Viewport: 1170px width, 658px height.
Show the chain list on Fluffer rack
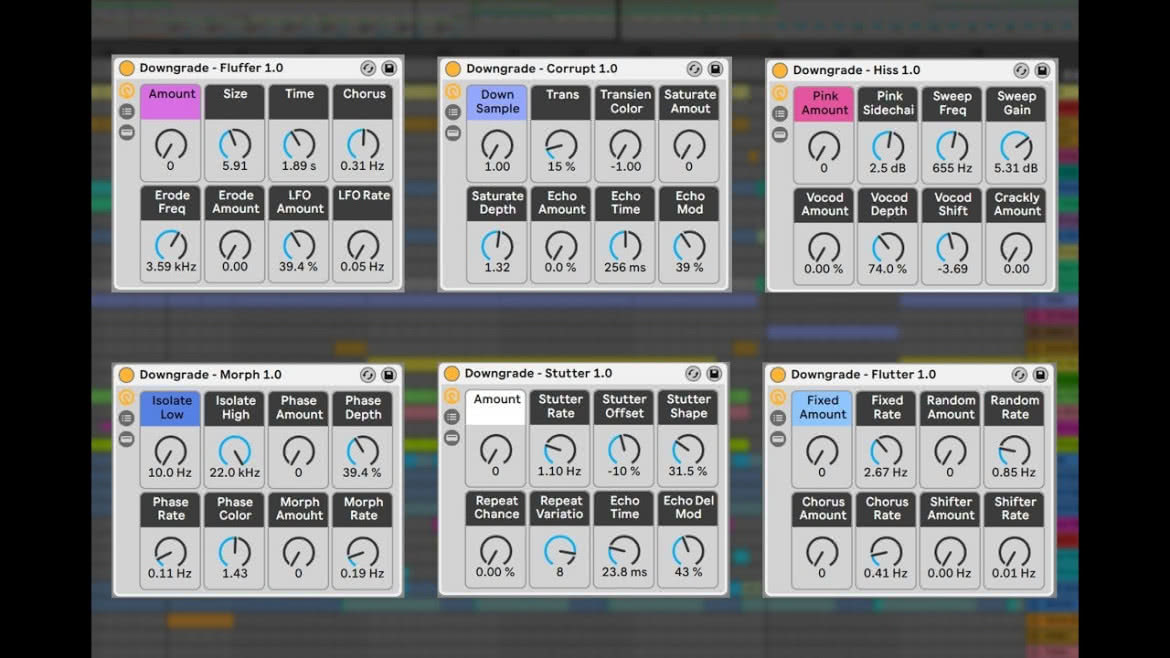[127, 111]
